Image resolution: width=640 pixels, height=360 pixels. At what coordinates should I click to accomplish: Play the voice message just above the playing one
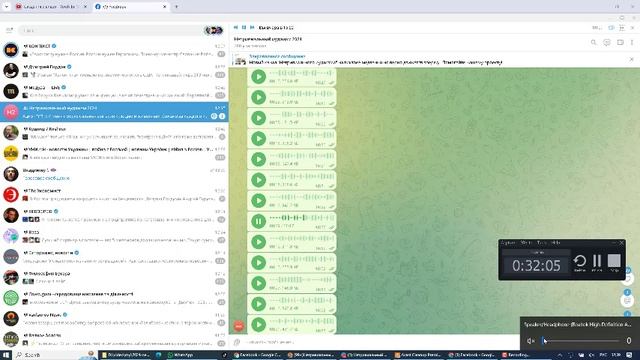coord(258,201)
